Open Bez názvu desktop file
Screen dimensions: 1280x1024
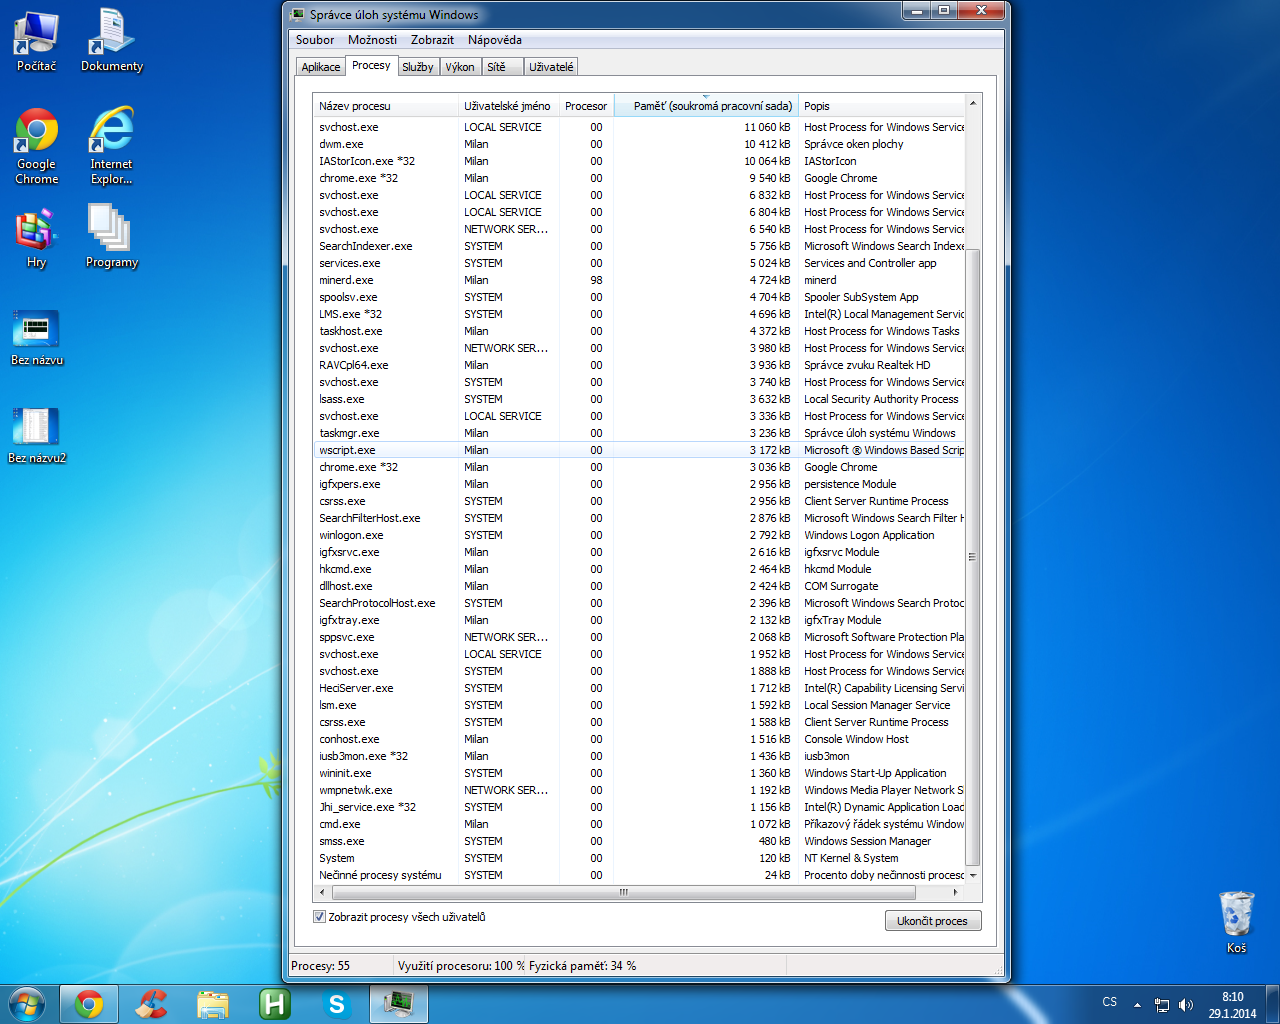(x=36, y=338)
